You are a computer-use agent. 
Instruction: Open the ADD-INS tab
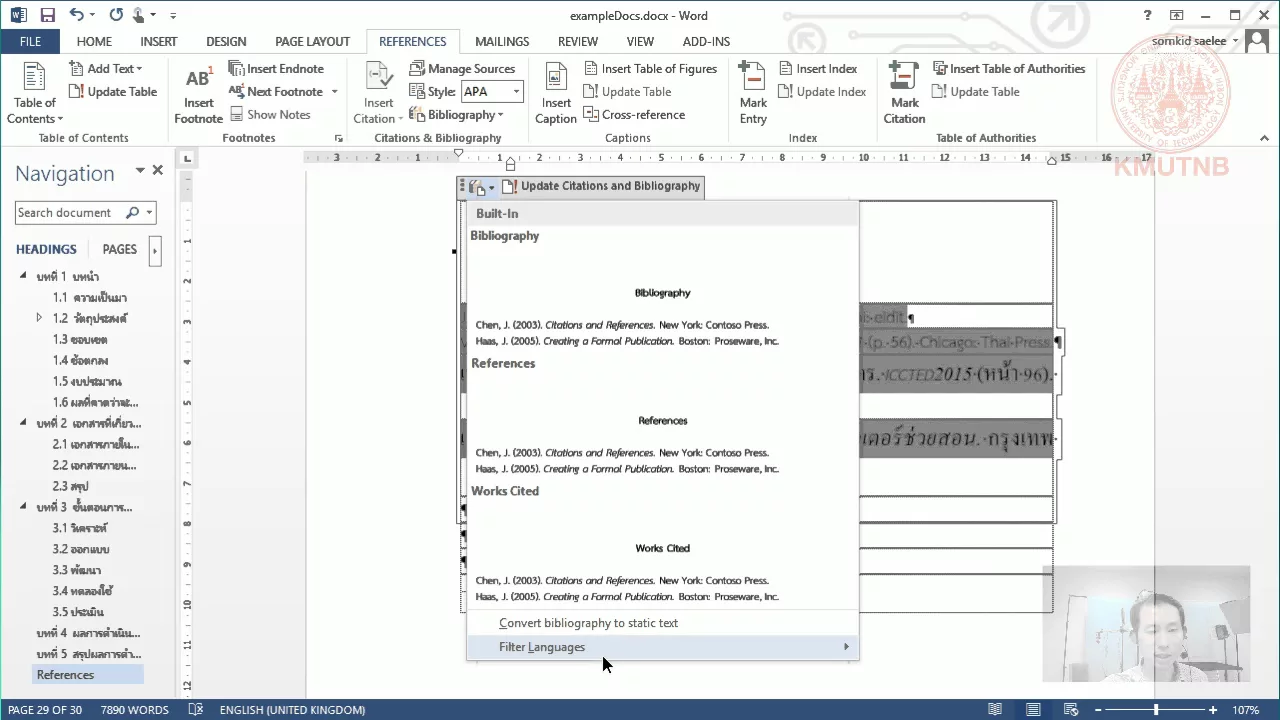[x=706, y=41]
